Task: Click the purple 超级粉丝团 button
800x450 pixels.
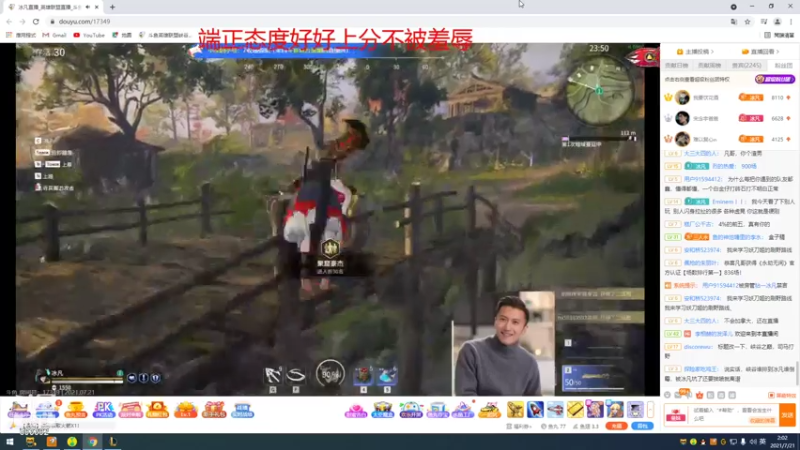Action: [774, 79]
